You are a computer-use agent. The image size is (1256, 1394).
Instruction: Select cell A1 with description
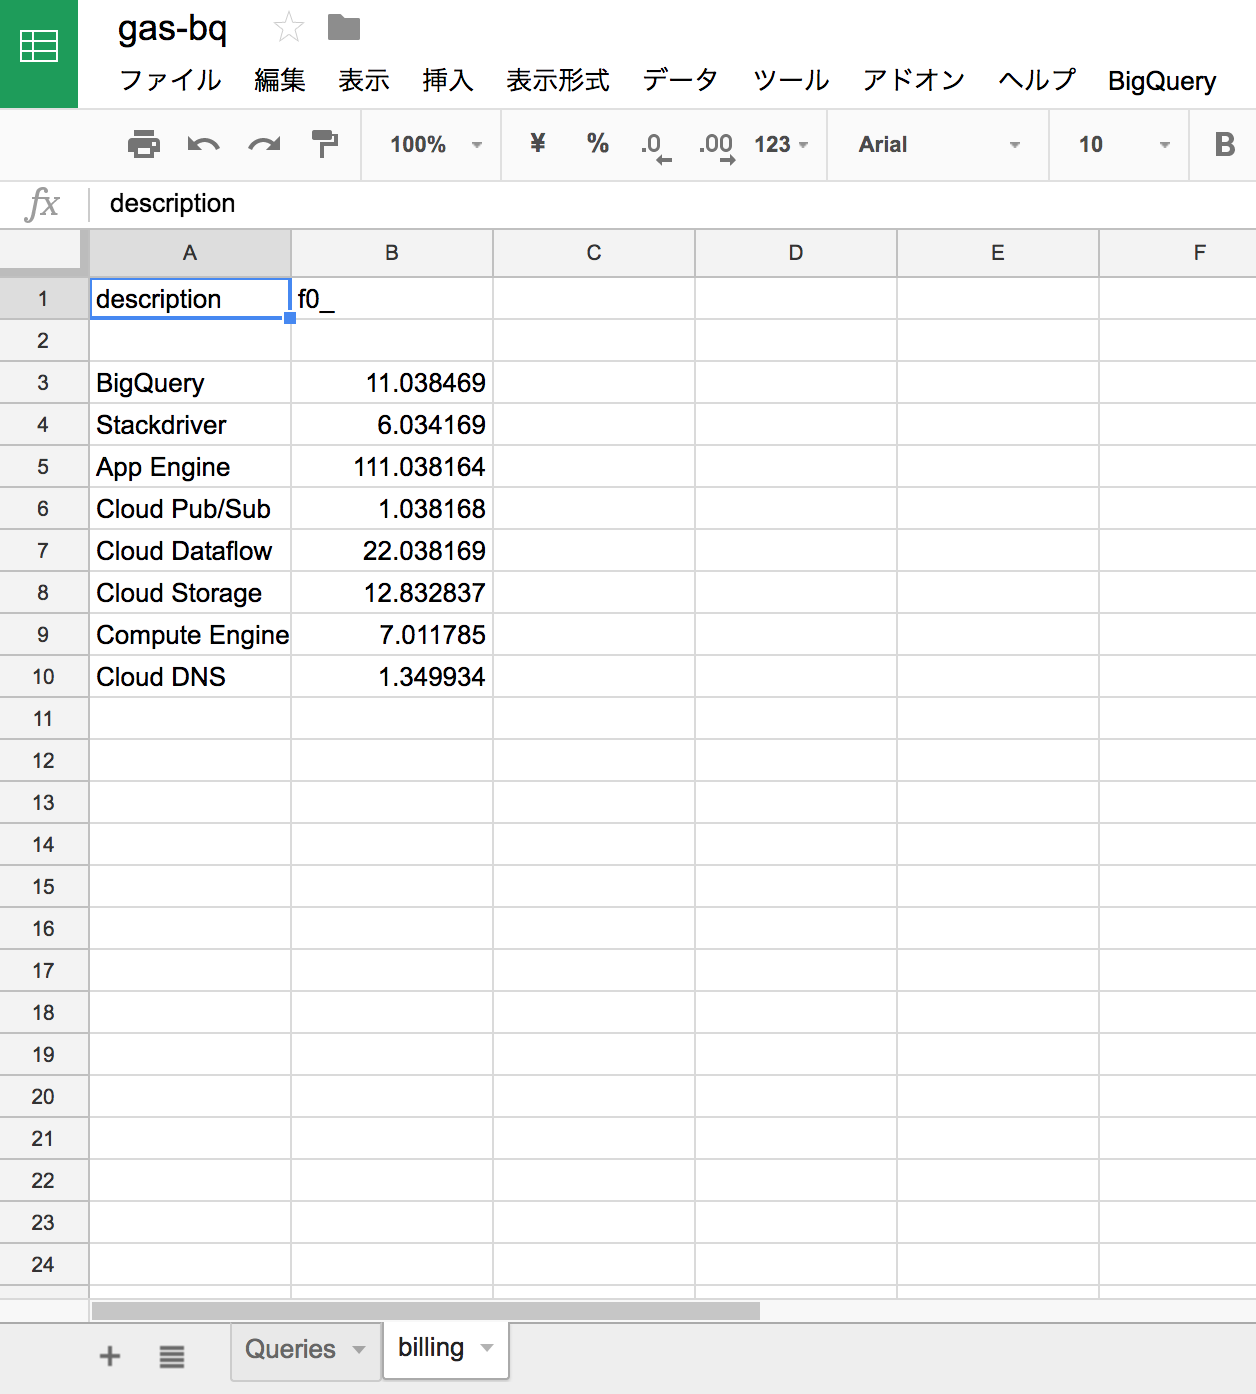[x=190, y=298]
